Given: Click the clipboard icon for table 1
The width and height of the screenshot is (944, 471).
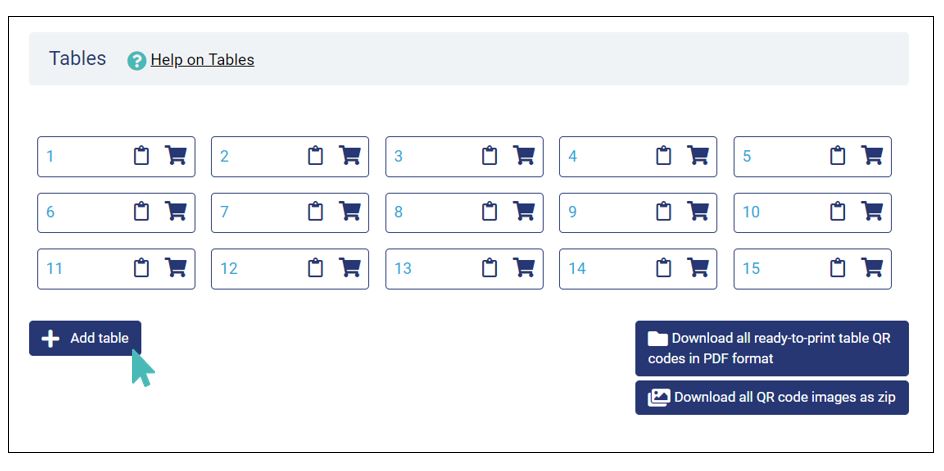Looking at the screenshot, I should click(x=141, y=155).
